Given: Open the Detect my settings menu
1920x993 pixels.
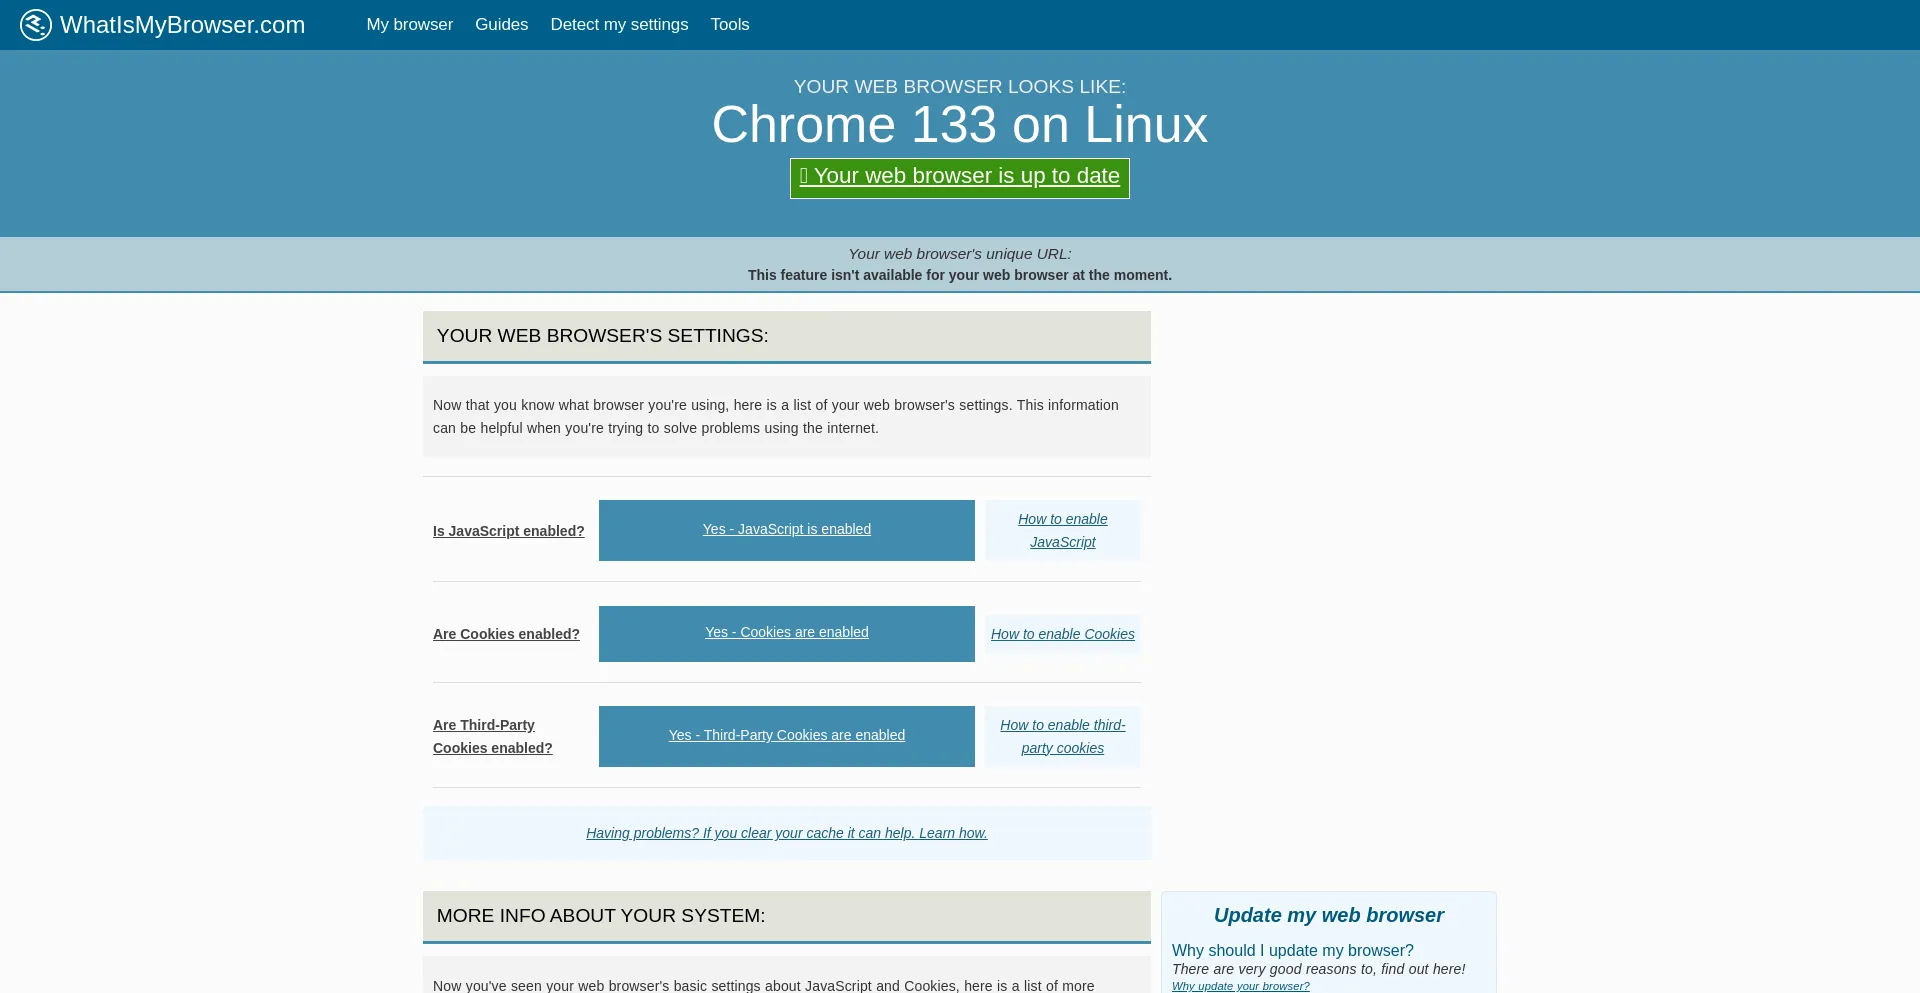Looking at the screenshot, I should [x=619, y=25].
